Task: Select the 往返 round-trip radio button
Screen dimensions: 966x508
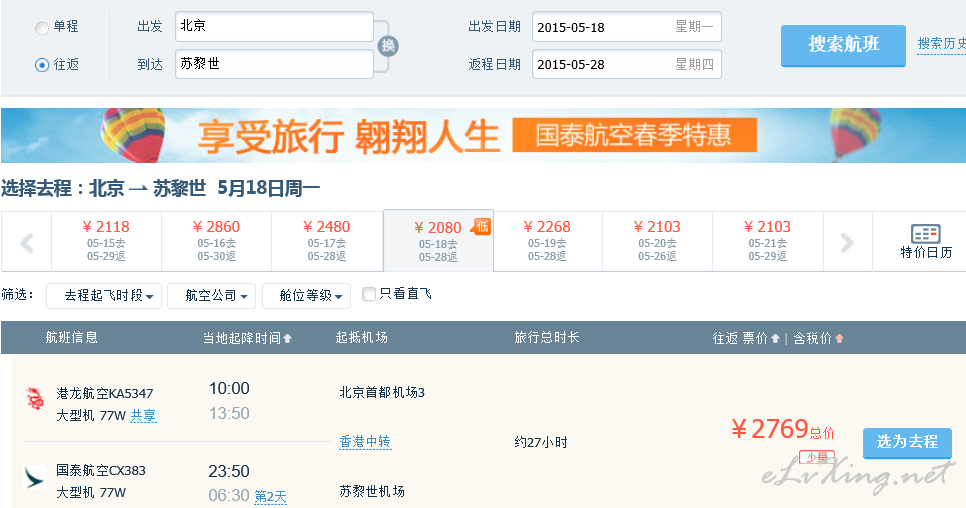Action: click(x=42, y=65)
